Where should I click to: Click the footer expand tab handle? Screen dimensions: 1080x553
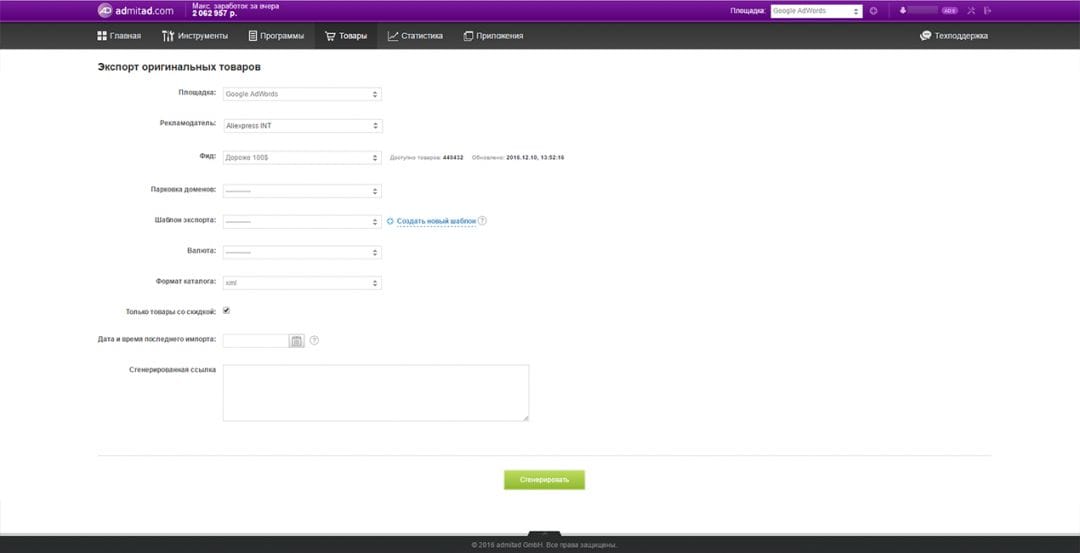pos(544,534)
